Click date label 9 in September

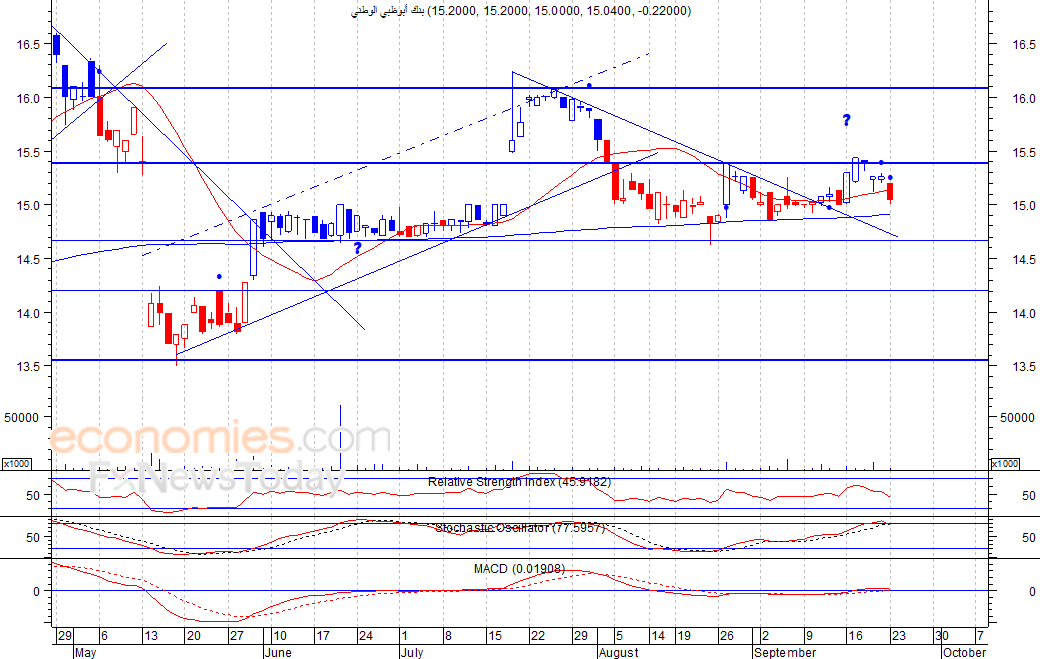pyautogui.click(x=809, y=636)
